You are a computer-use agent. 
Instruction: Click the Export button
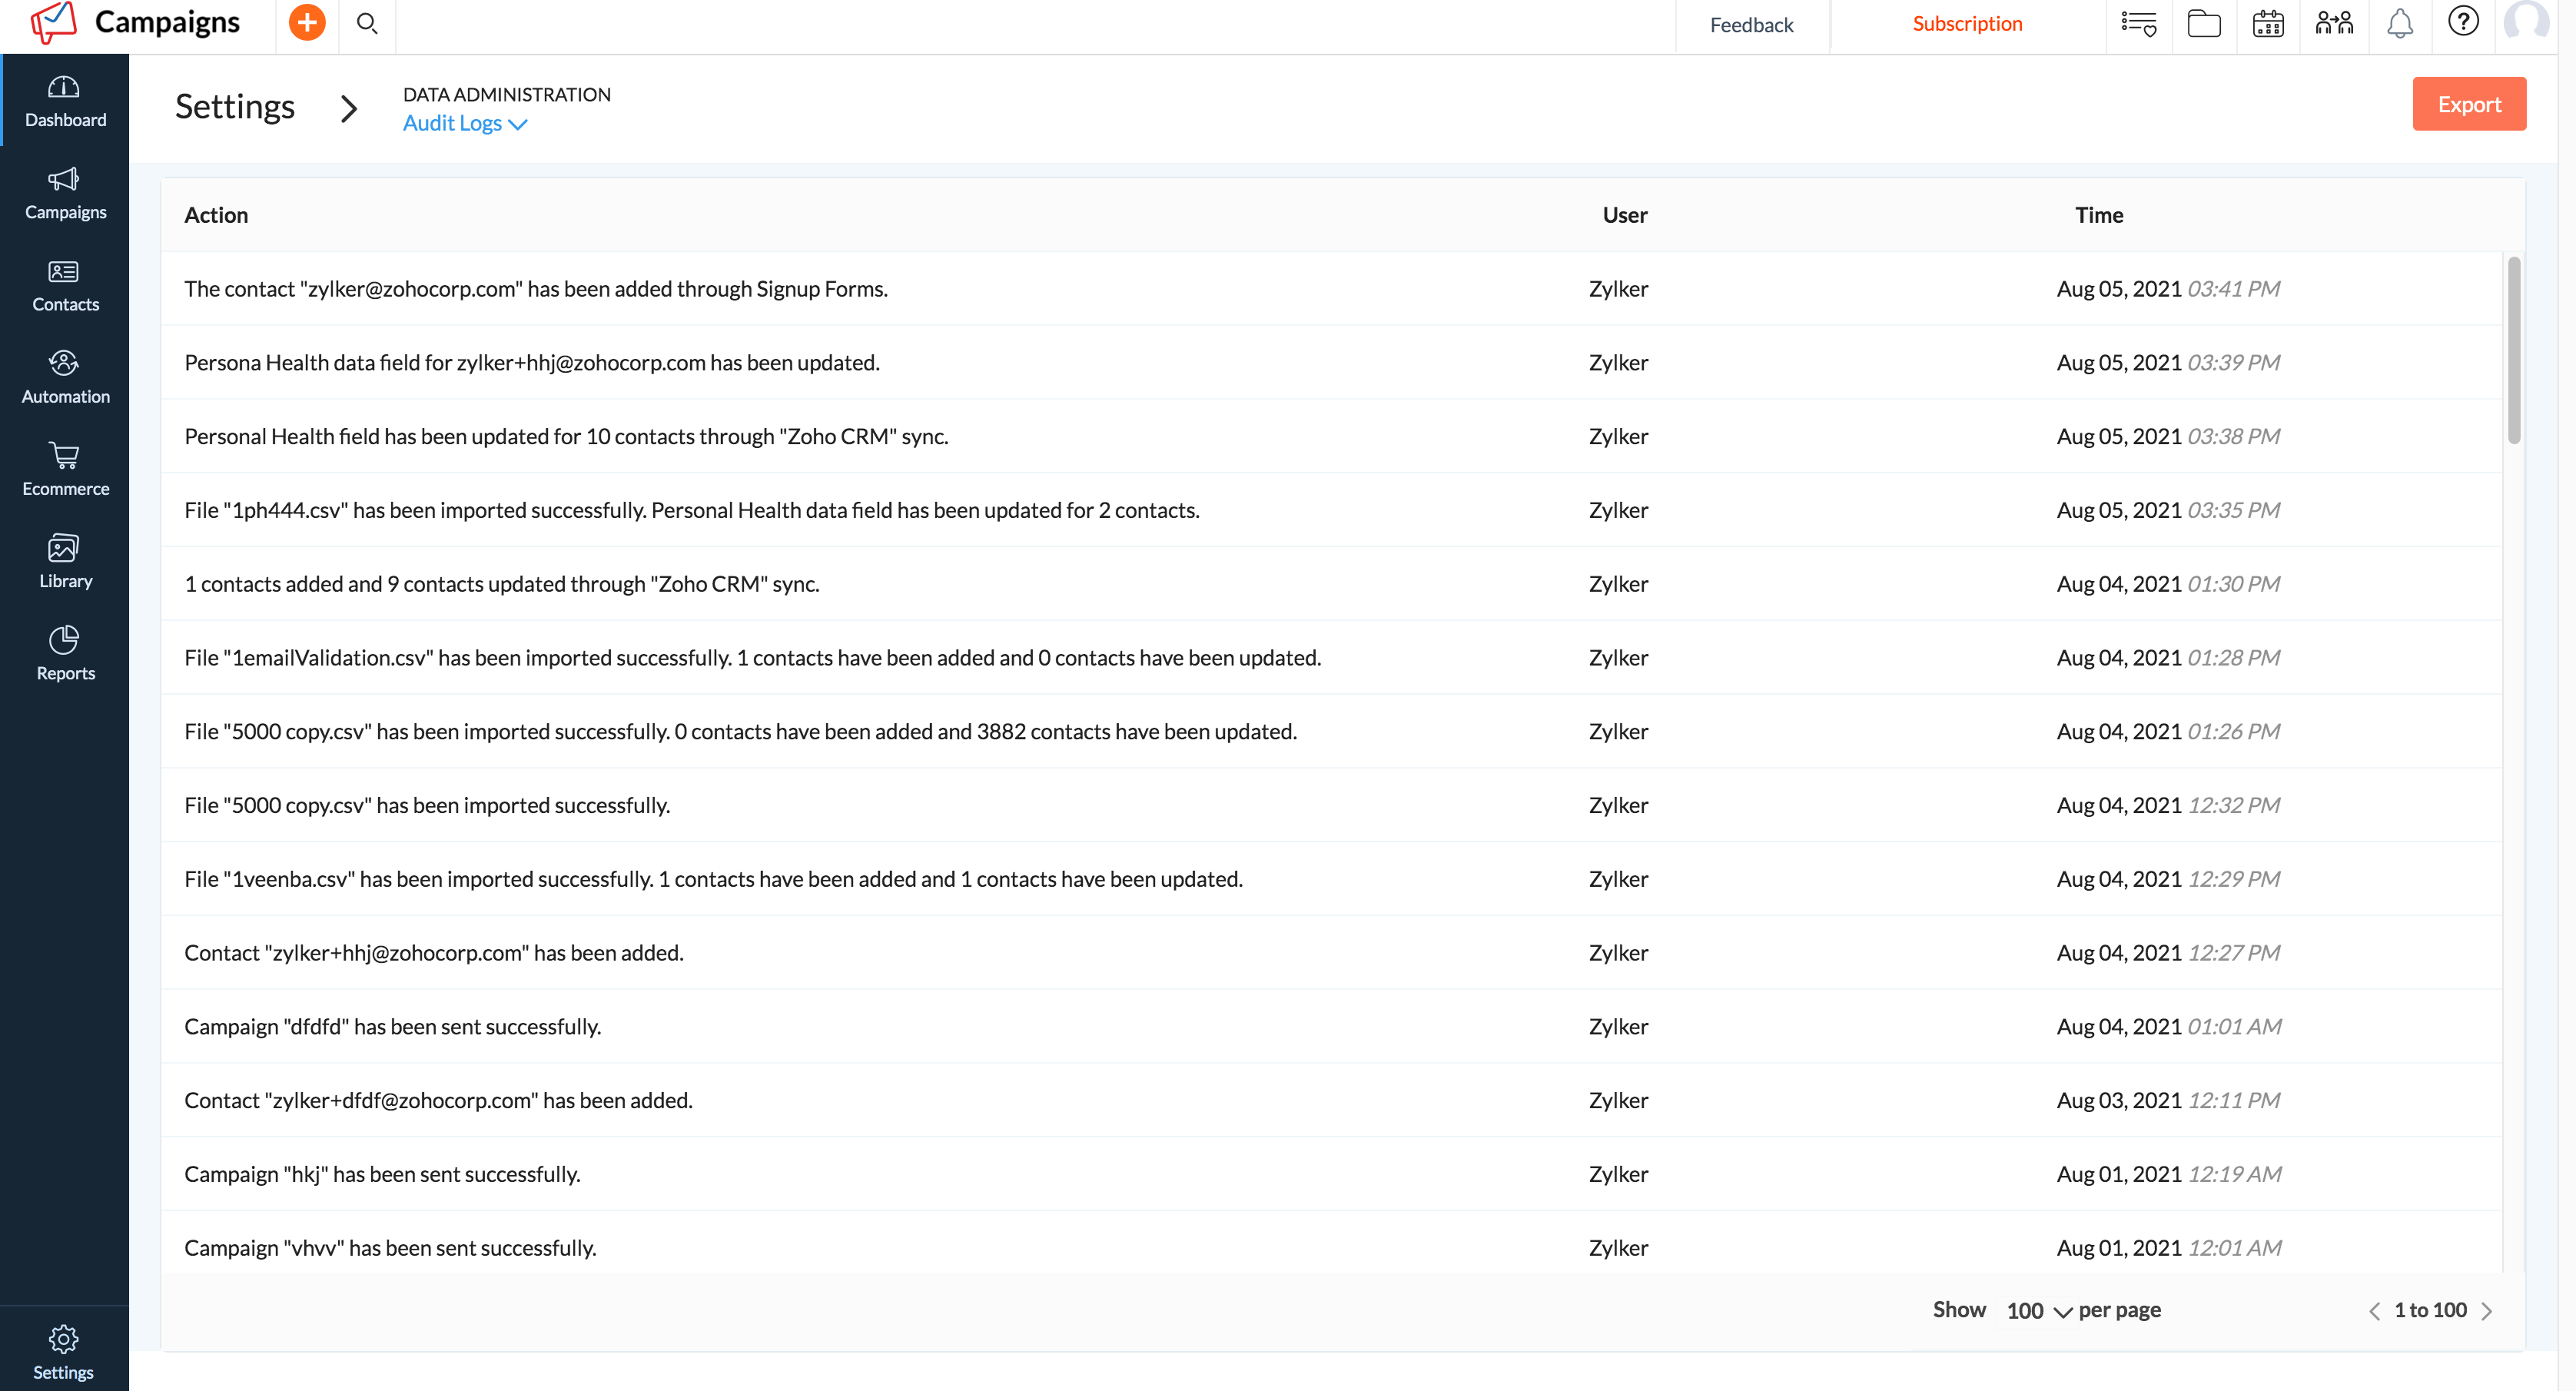(2469, 103)
